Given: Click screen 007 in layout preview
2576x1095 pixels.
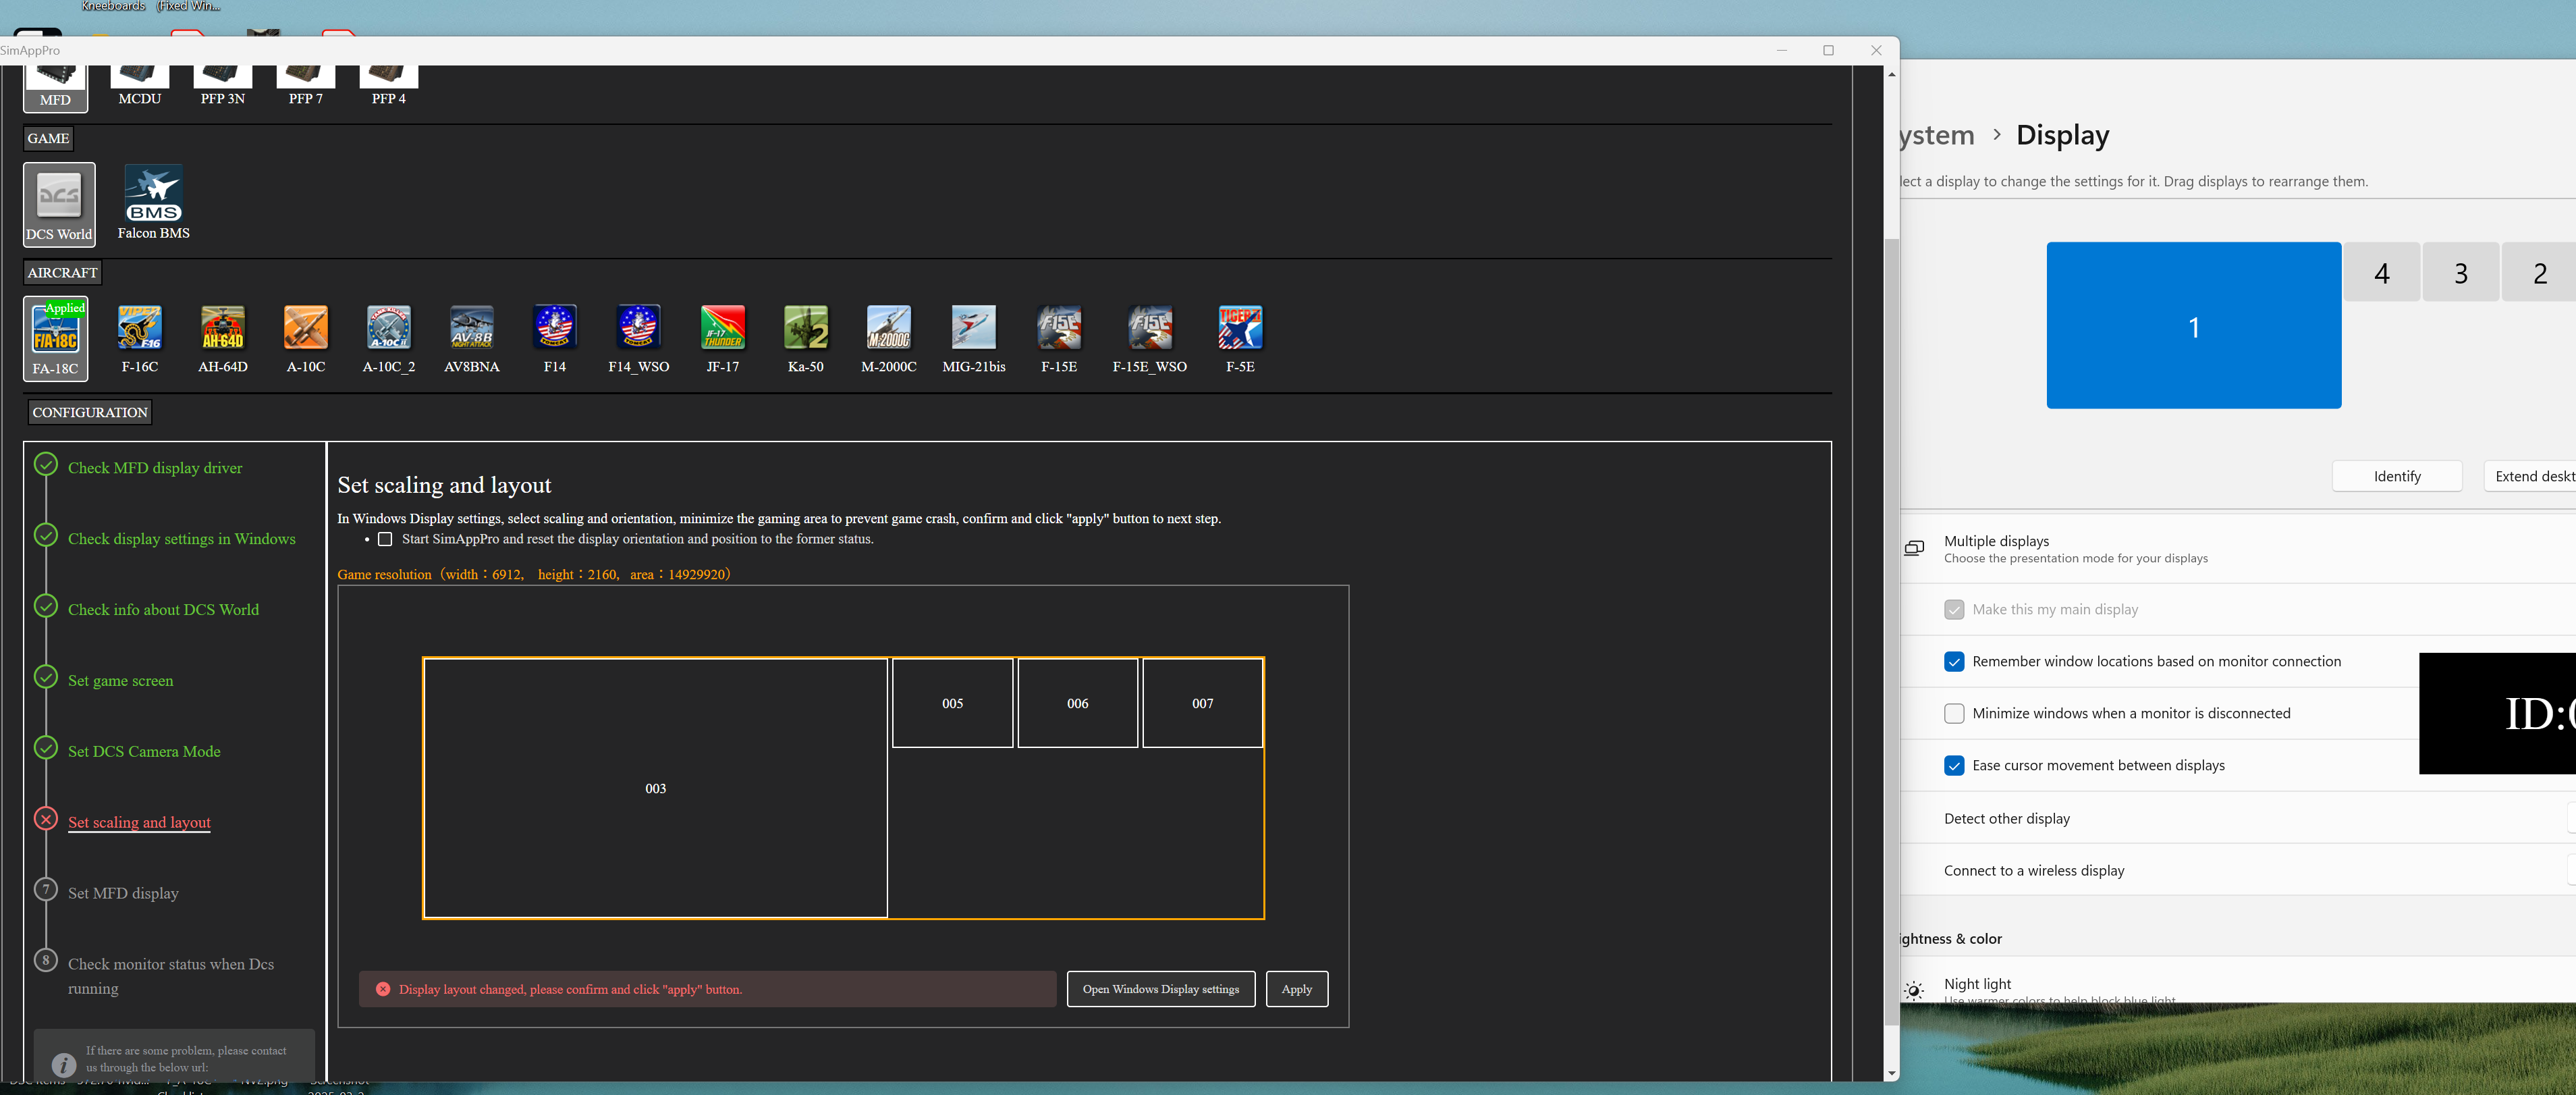Looking at the screenshot, I should pos(1202,703).
